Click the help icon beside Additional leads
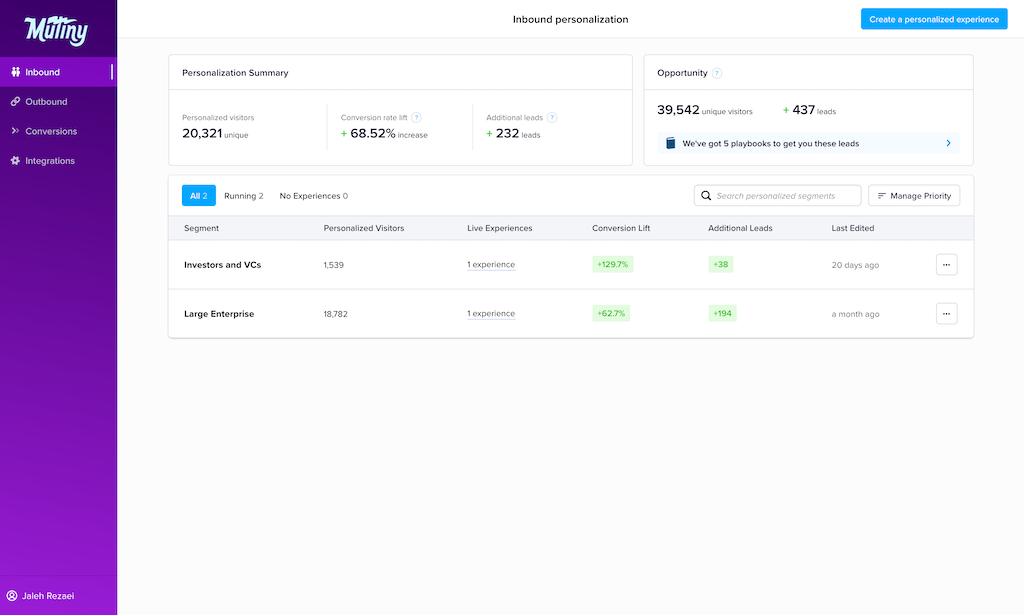 pyautogui.click(x=552, y=117)
